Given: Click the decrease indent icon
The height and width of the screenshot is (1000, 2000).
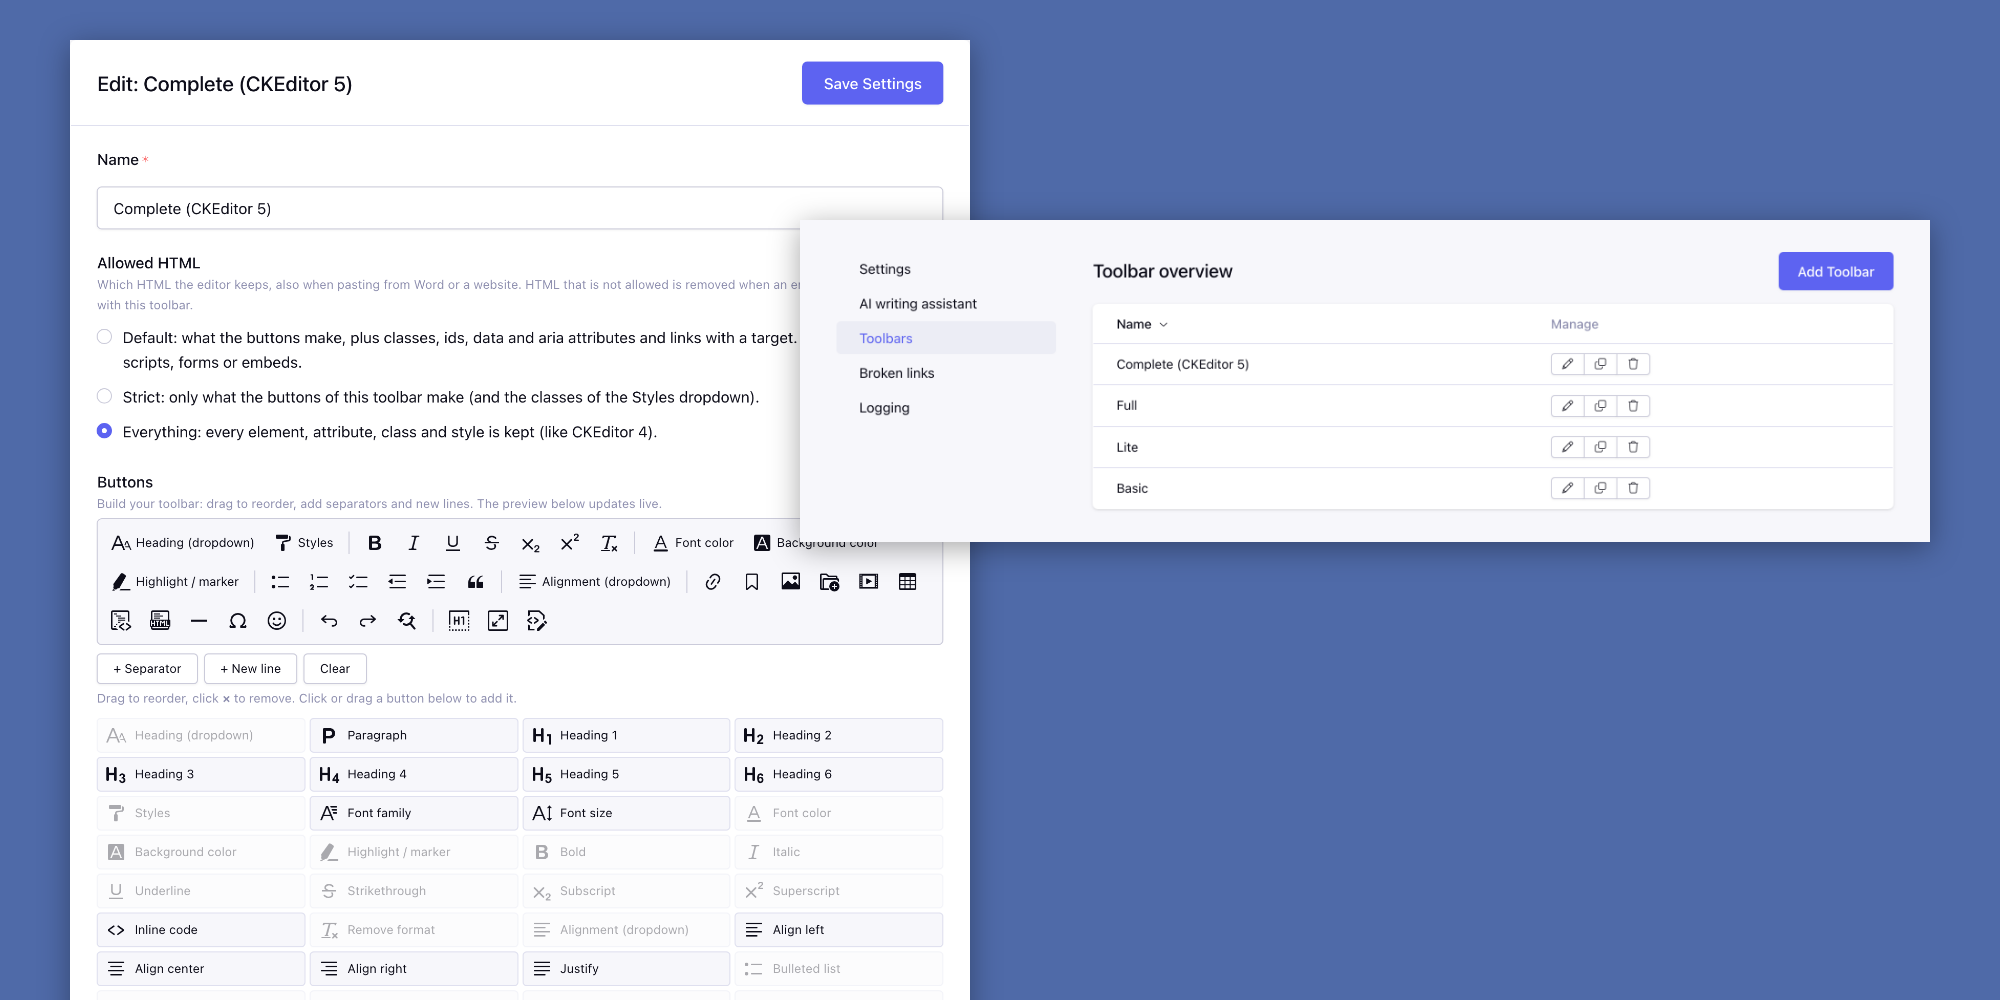Looking at the screenshot, I should (397, 582).
